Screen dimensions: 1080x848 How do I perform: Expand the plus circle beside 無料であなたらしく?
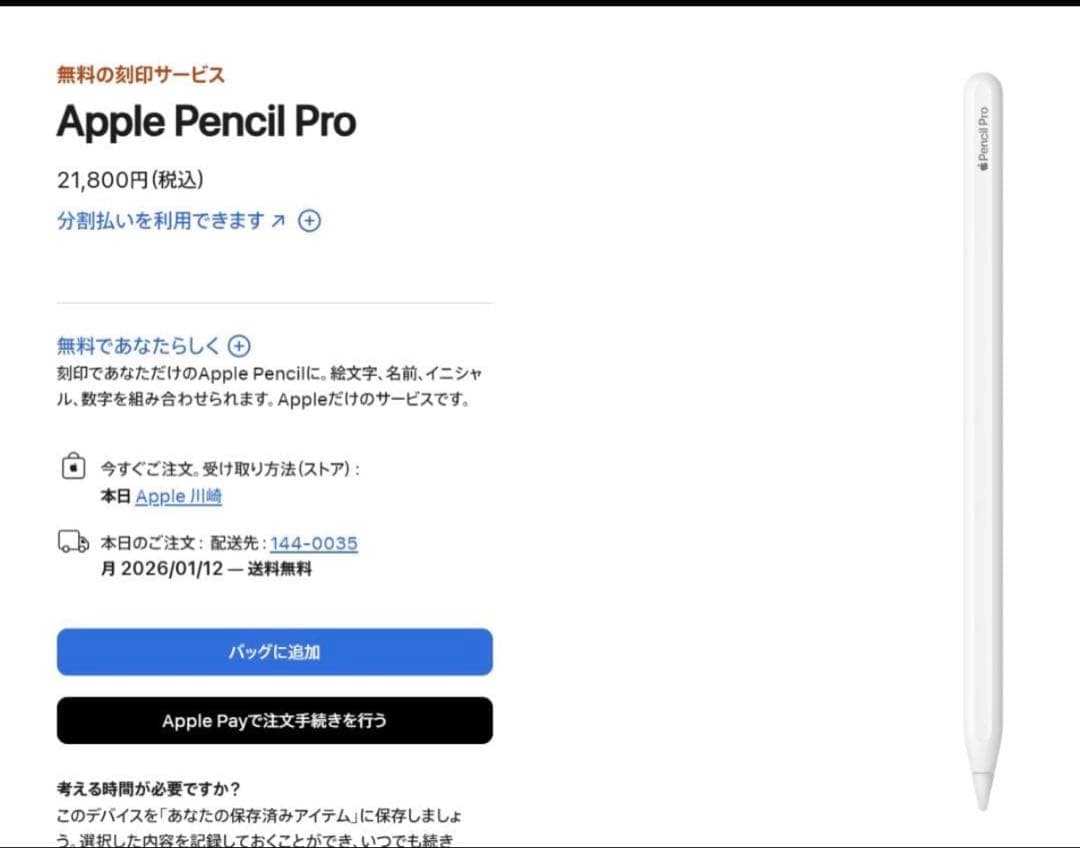click(239, 346)
